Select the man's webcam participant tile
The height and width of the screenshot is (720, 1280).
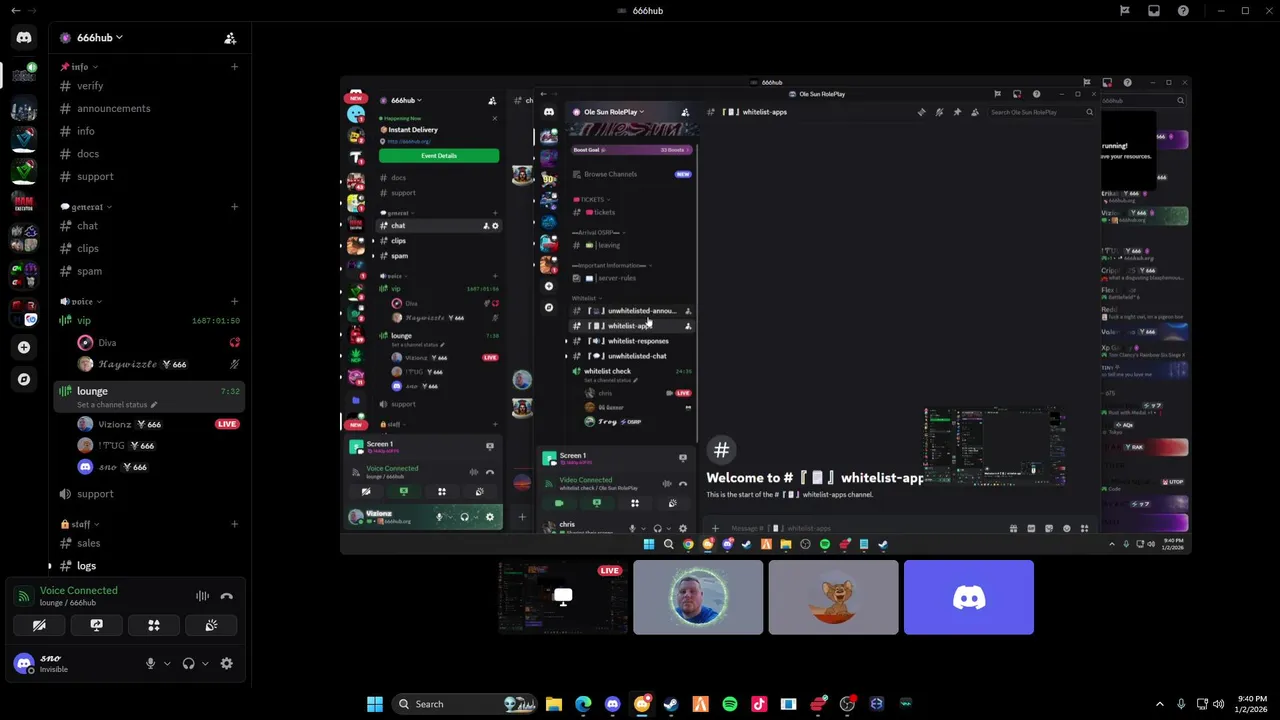(x=698, y=598)
